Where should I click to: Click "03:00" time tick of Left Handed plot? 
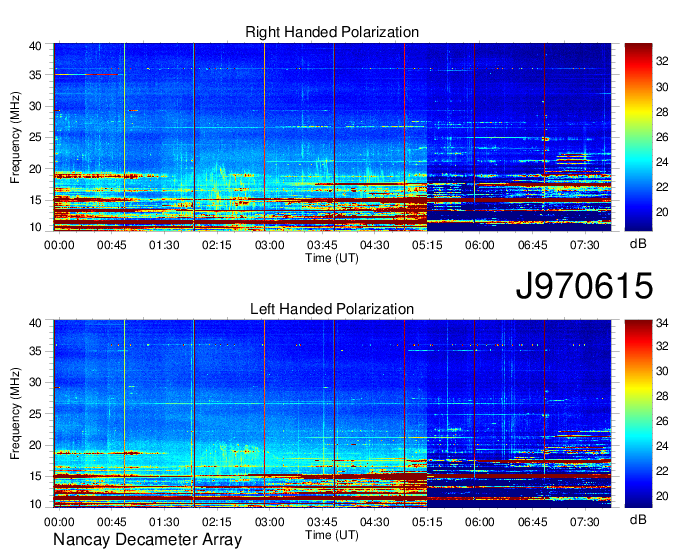click(269, 522)
